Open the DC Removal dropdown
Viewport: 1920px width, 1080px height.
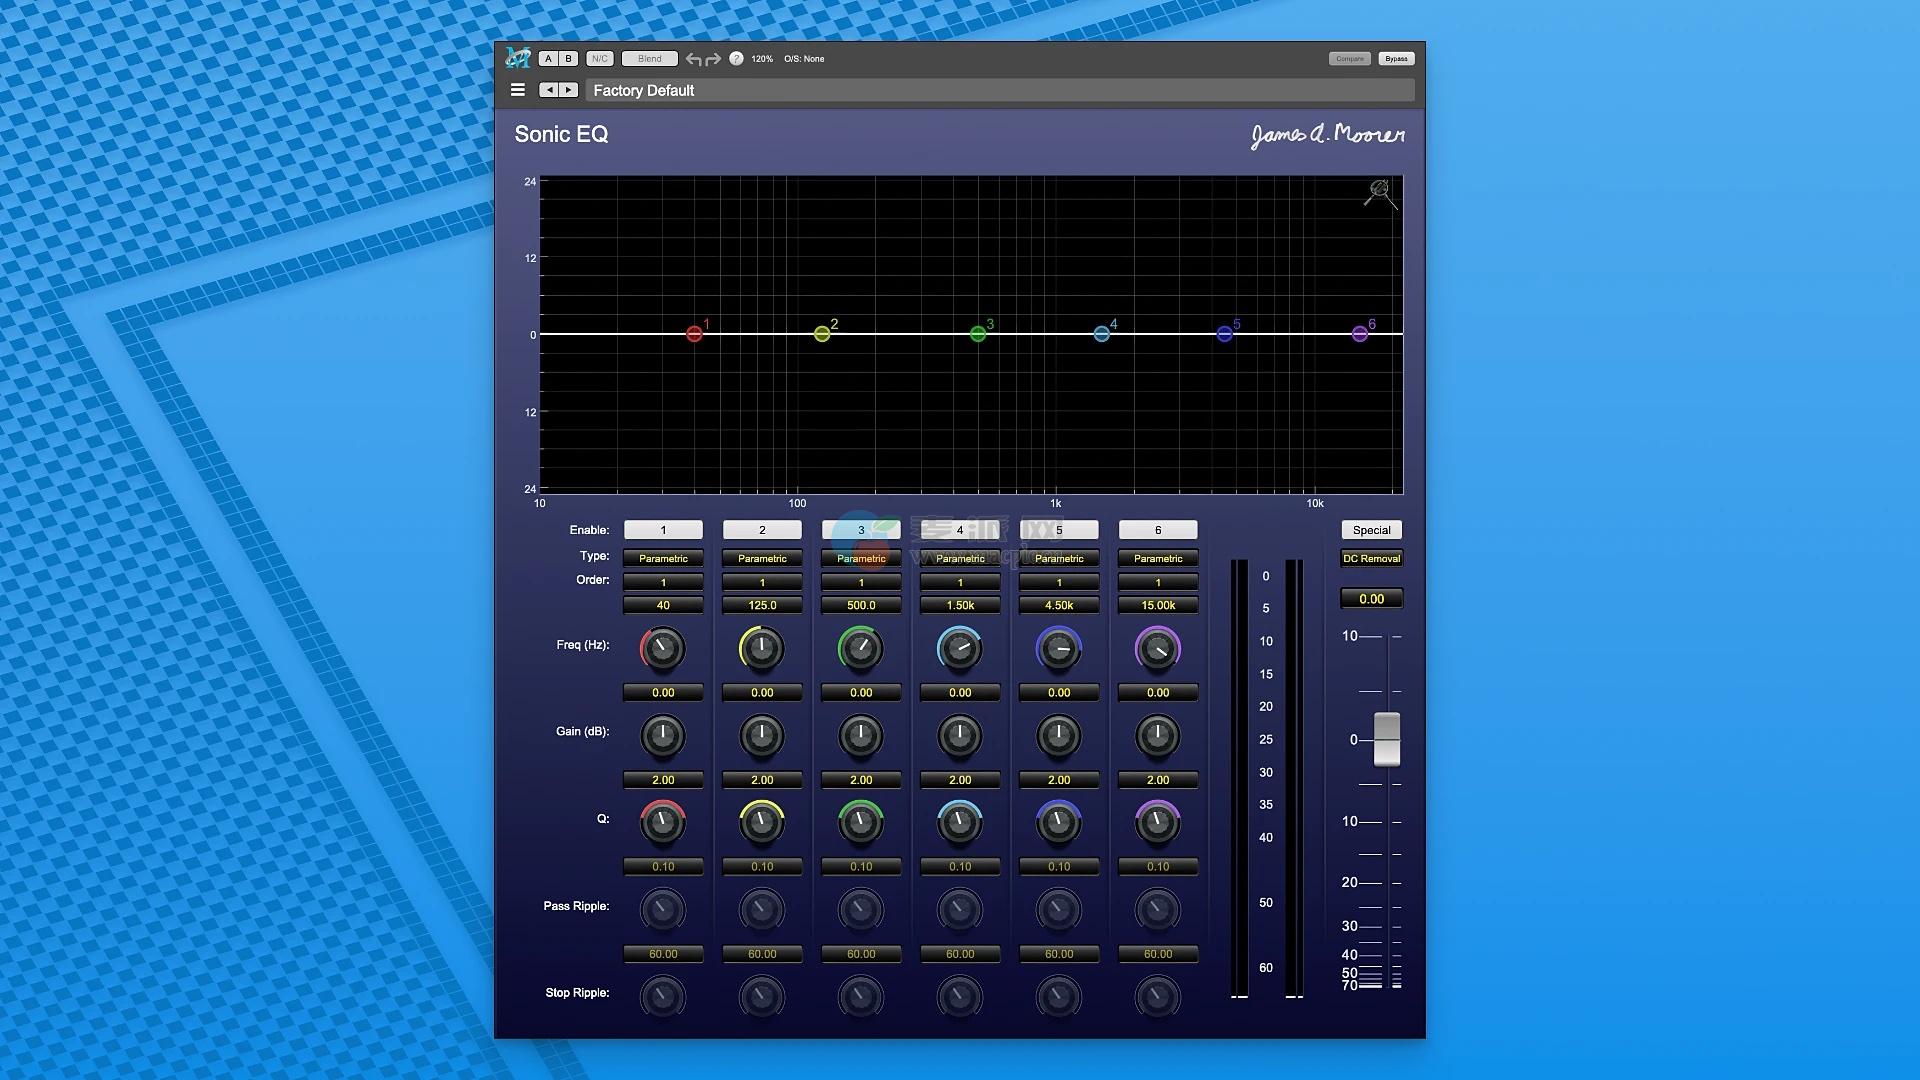pyautogui.click(x=1371, y=558)
